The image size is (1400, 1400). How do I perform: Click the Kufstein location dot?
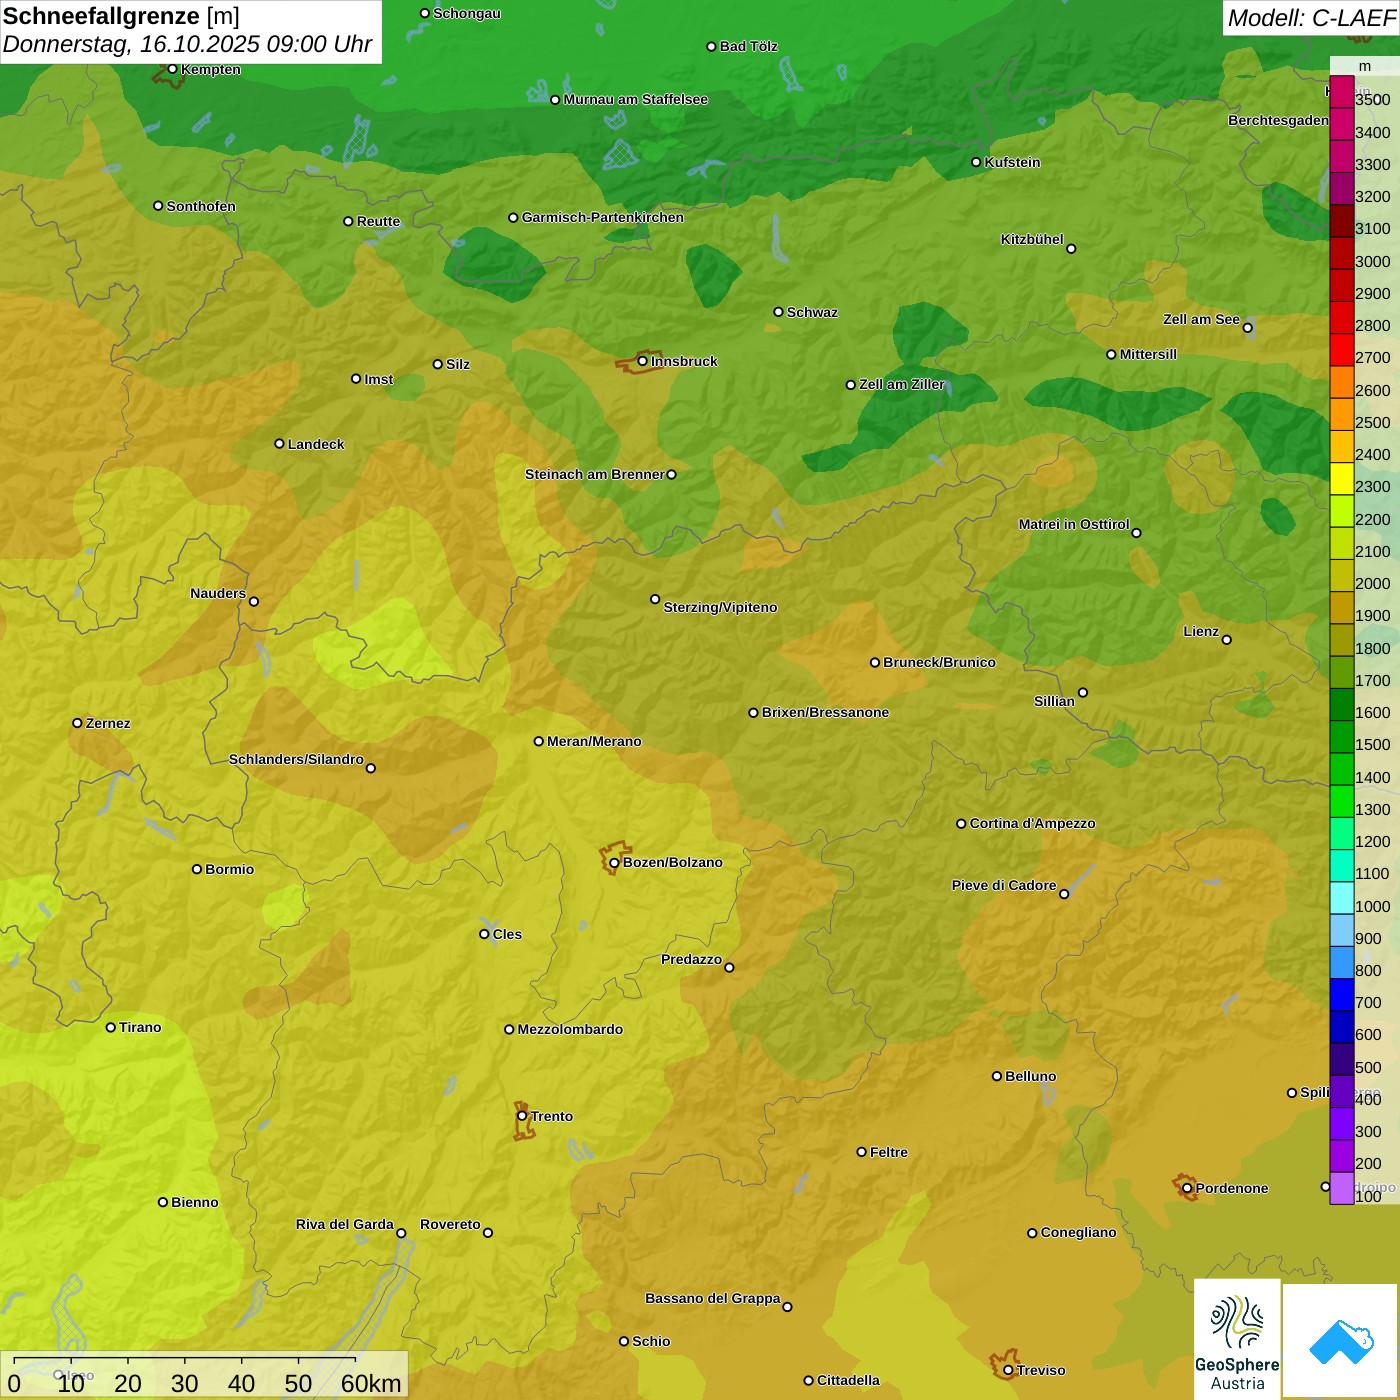(x=976, y=162)
